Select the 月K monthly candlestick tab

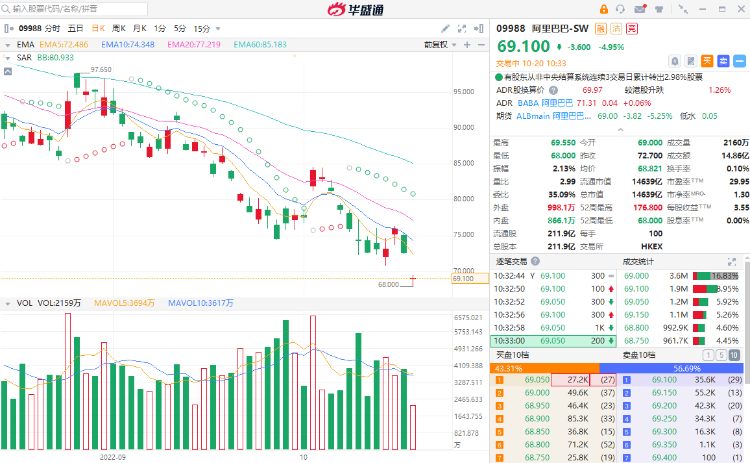(140, 29)
